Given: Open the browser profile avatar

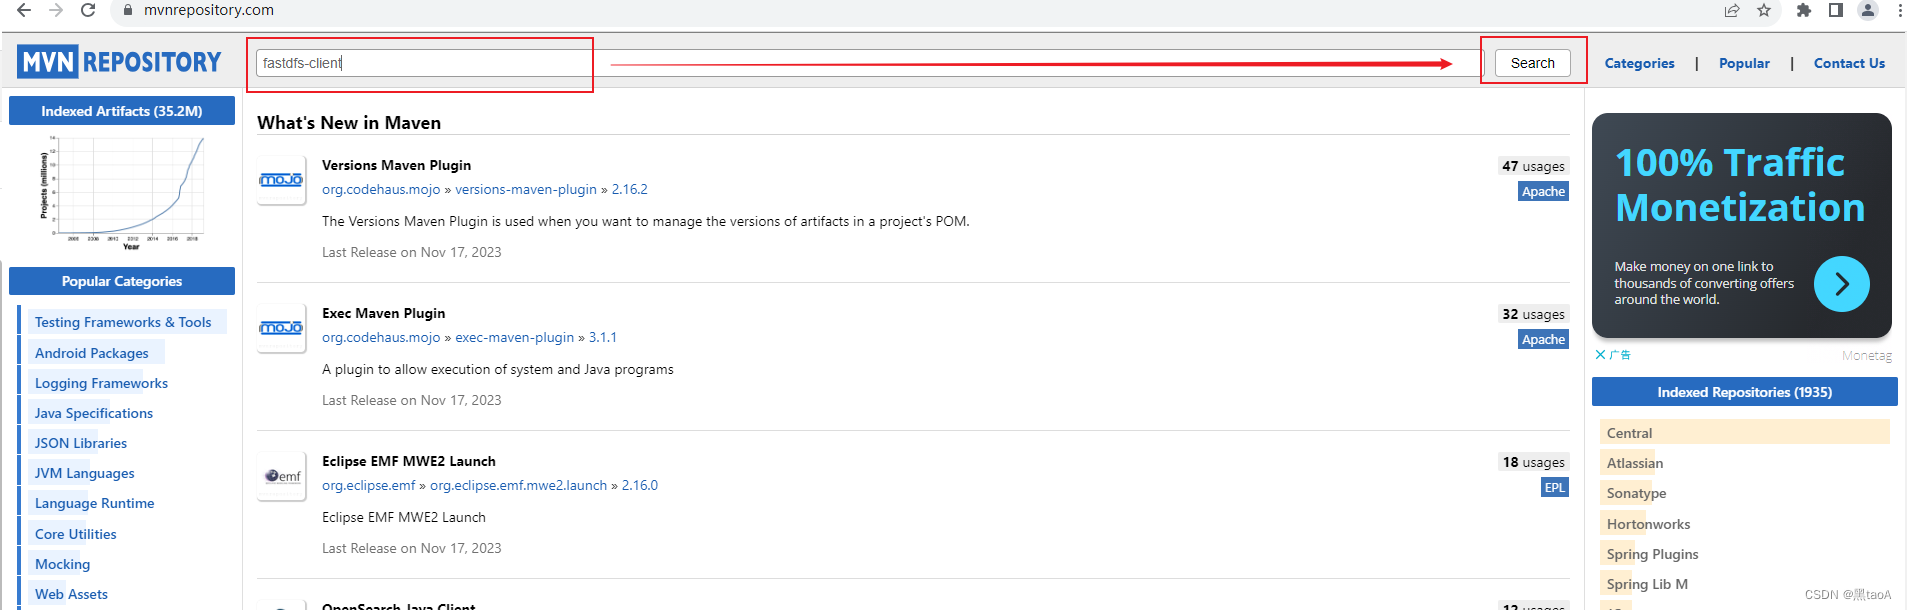Looking at the screenshot, I should pos(1868,10).
